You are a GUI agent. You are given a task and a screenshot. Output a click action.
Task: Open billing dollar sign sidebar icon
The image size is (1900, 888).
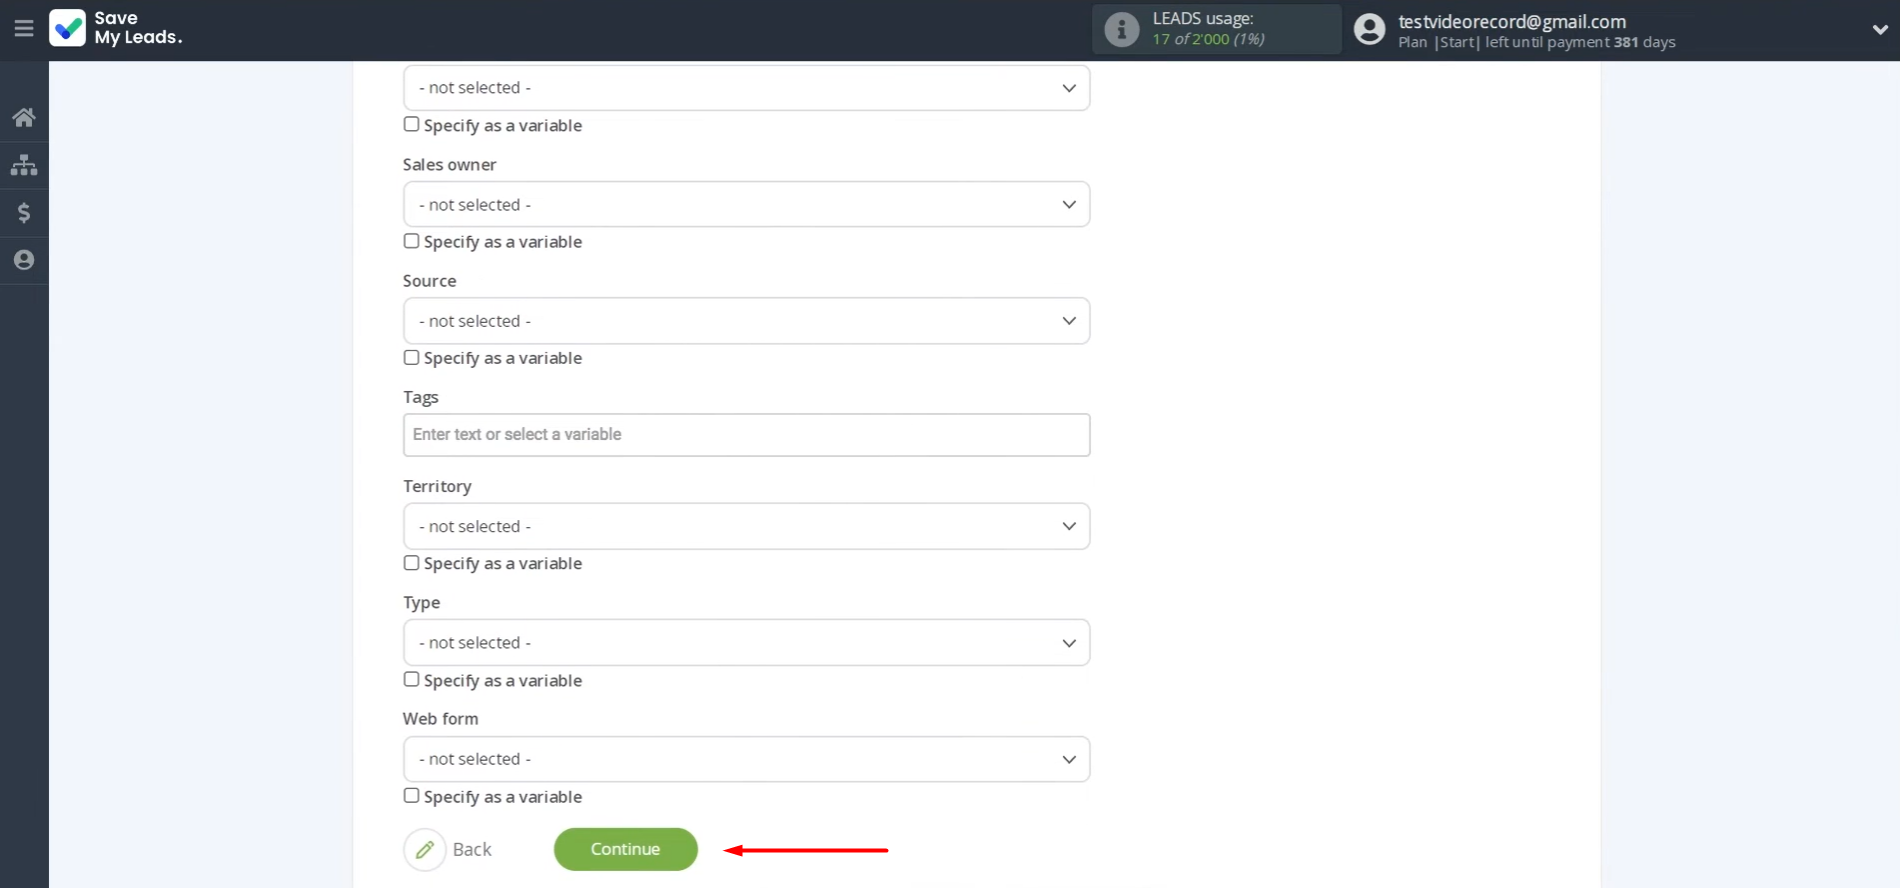tap(24, 213)
